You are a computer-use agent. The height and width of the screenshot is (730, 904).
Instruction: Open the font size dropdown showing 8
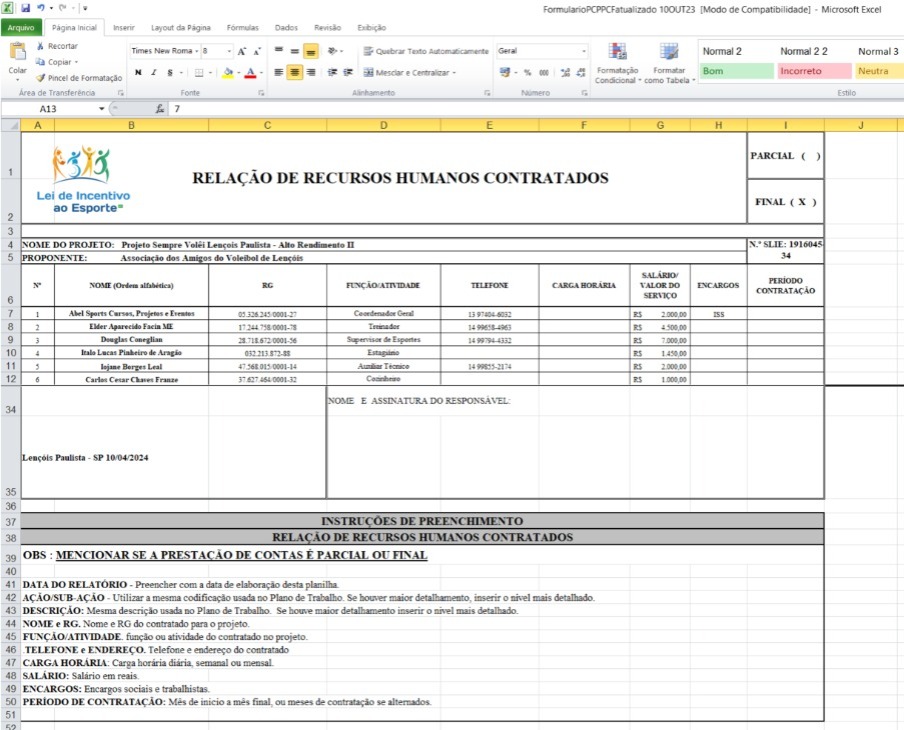pos(229,51)
